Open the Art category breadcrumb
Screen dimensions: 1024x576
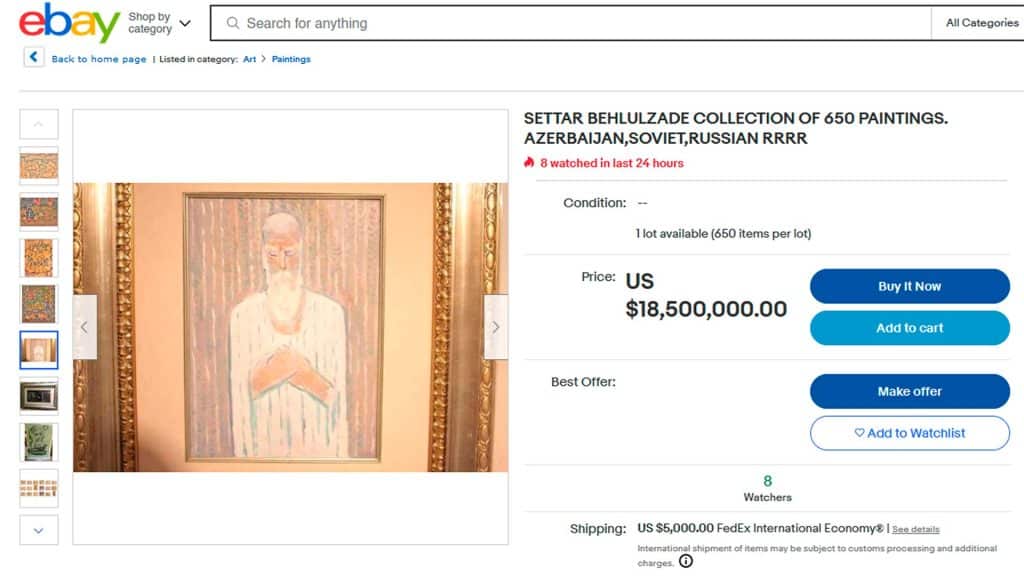[x=247, y=59]
